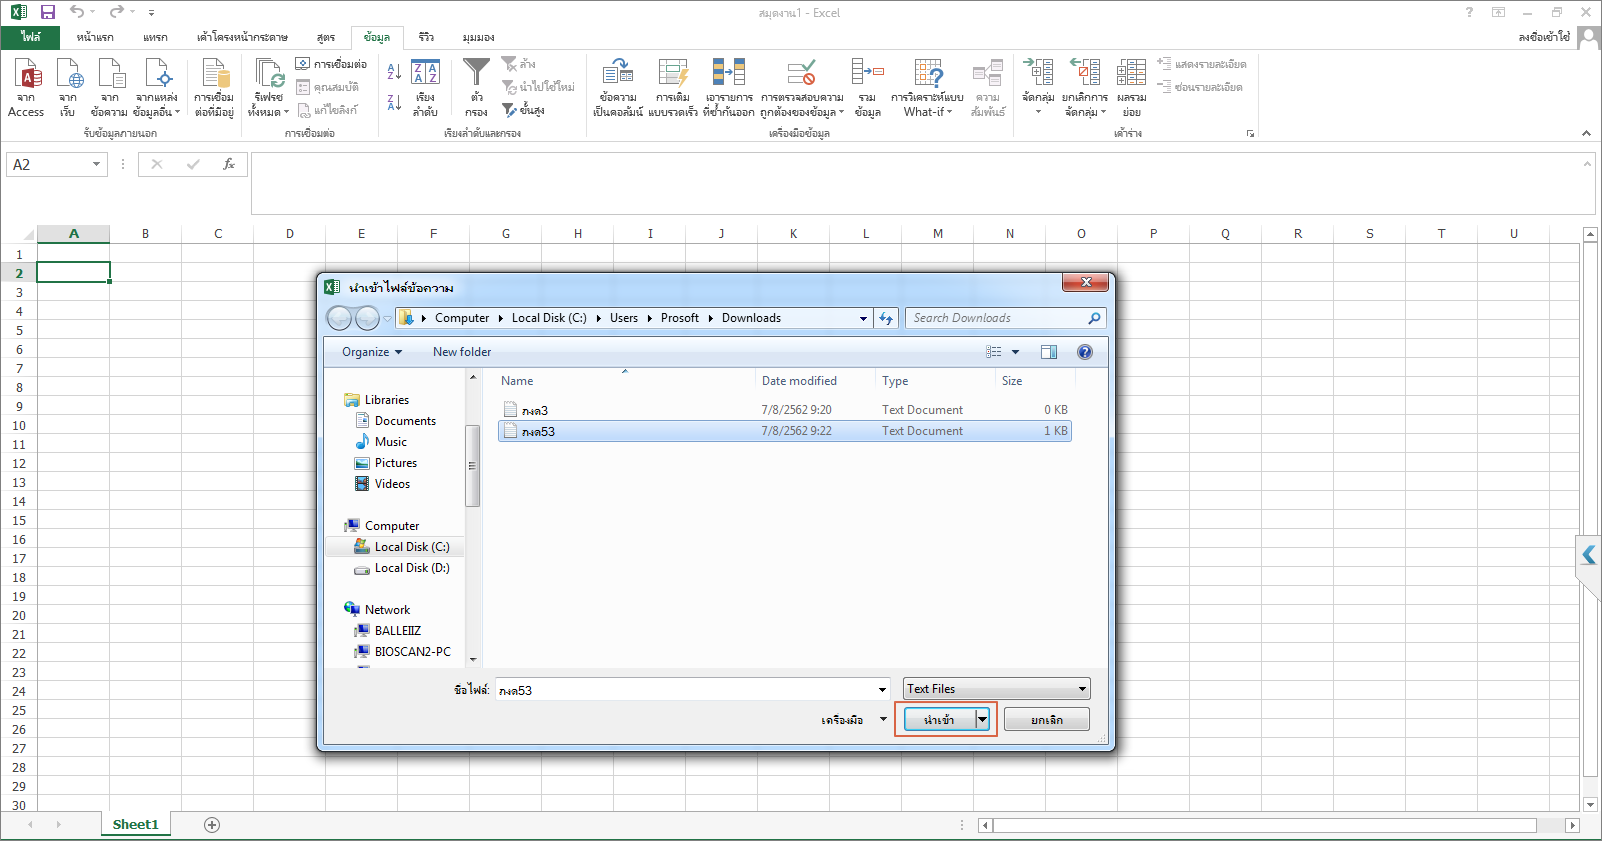
Task: Open the Group (จัดกลุ่ม) tool
Action: [1038, 87]
